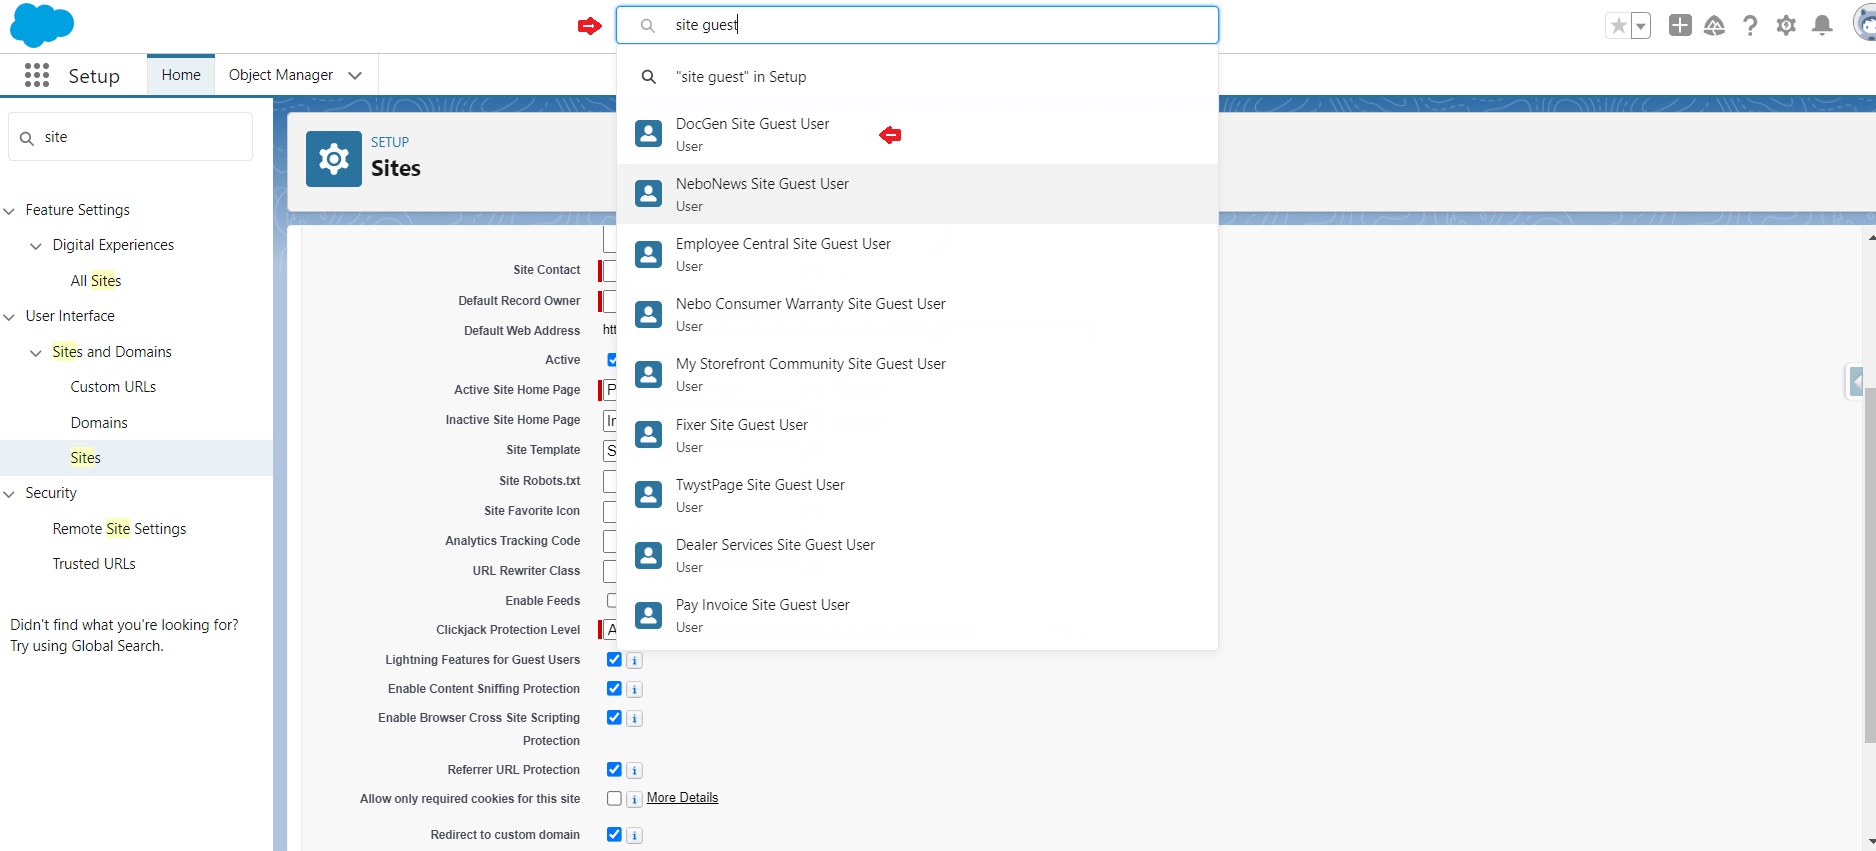Click the NeboNews Site Guest User avatar icon
The width and height of the screenshot is (1876, 851).
[649, 194]
